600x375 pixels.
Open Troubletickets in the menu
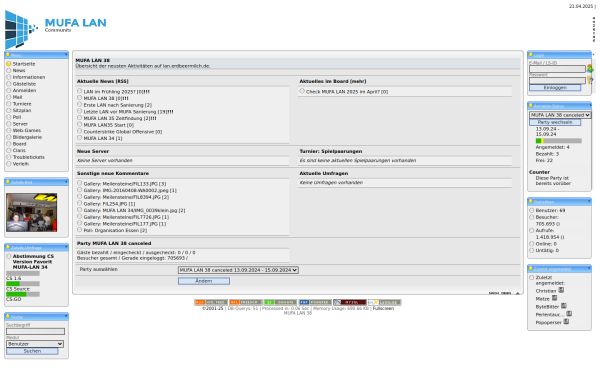point(28,157)
